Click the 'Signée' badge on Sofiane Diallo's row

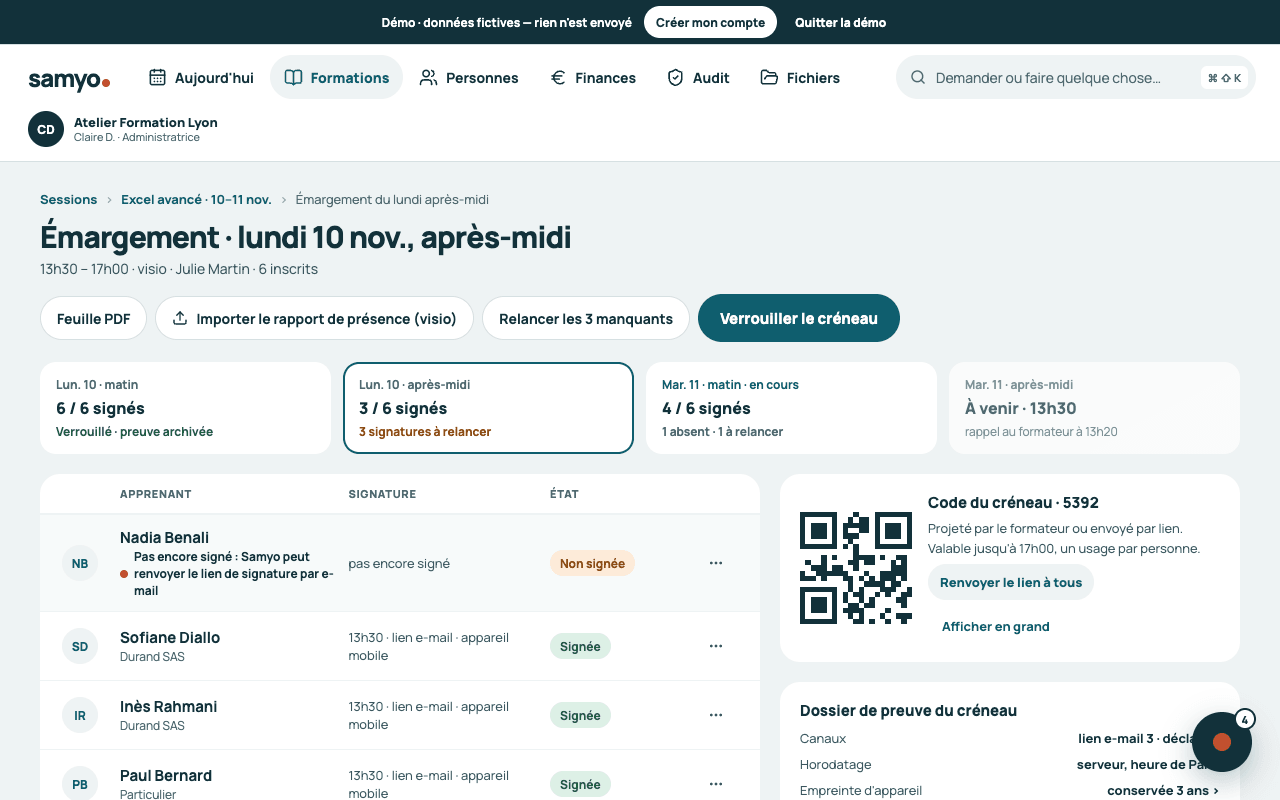[x=580, y=646]
